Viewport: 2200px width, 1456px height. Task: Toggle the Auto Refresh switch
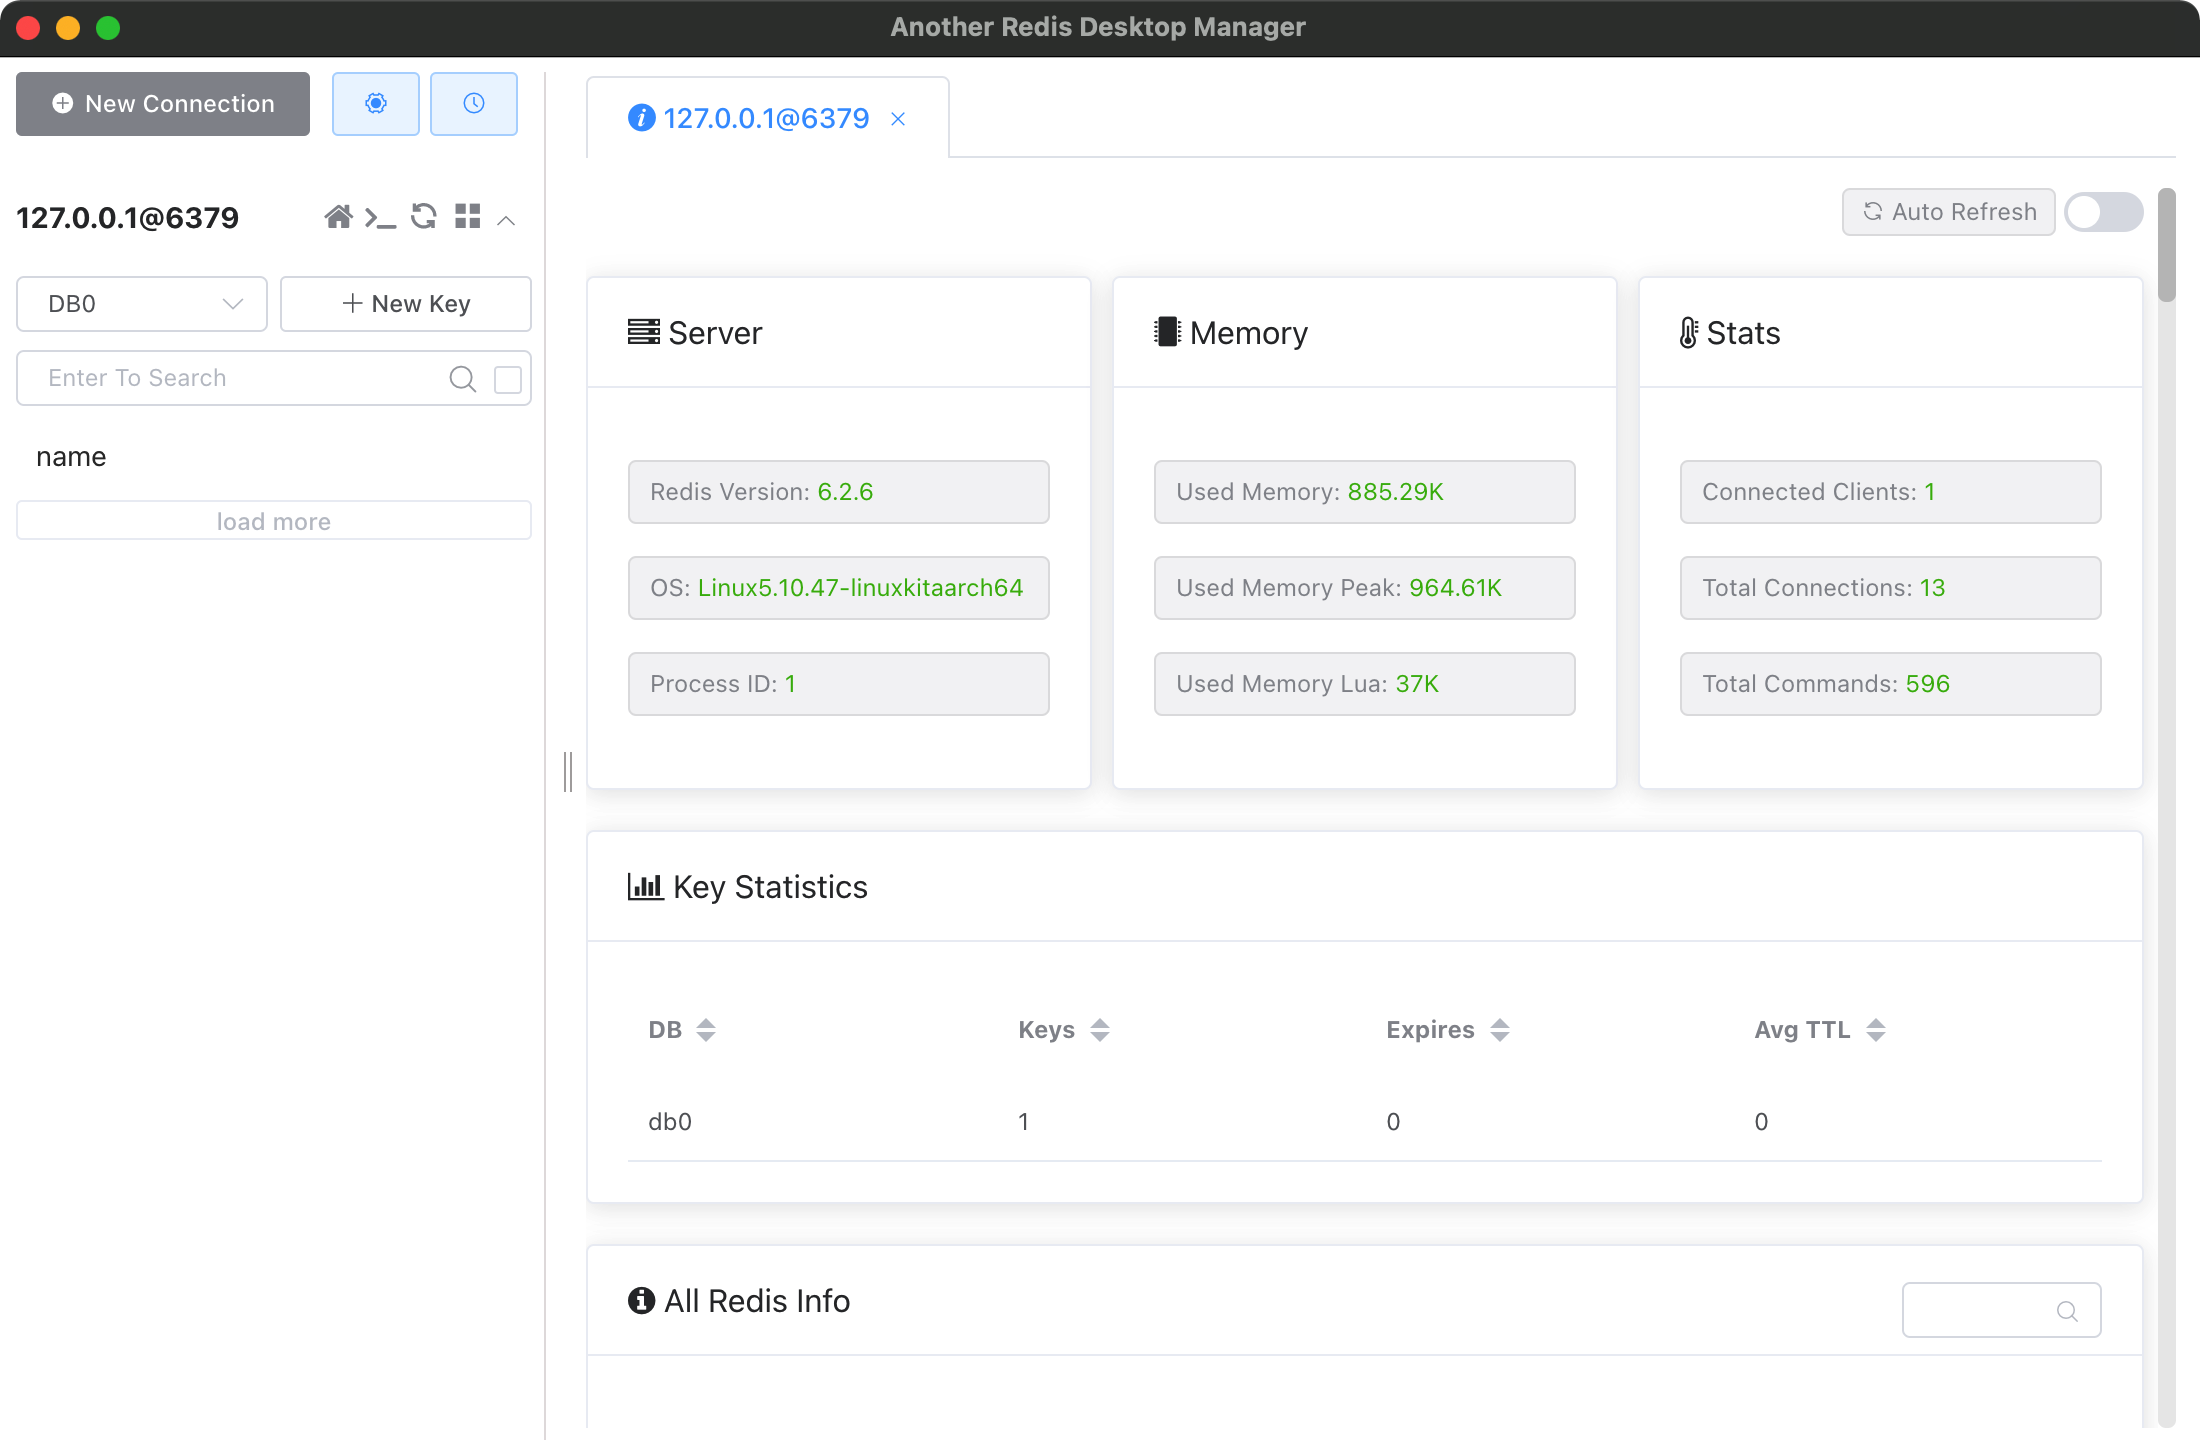tap(2104, 212)
